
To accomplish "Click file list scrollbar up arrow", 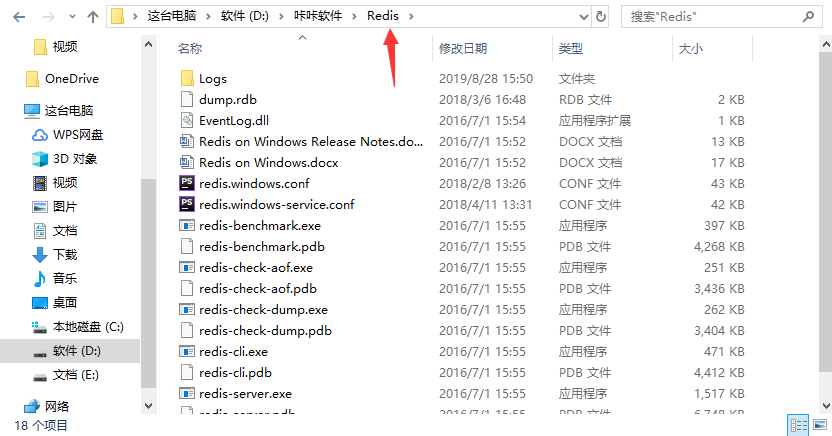I will 826,45.
